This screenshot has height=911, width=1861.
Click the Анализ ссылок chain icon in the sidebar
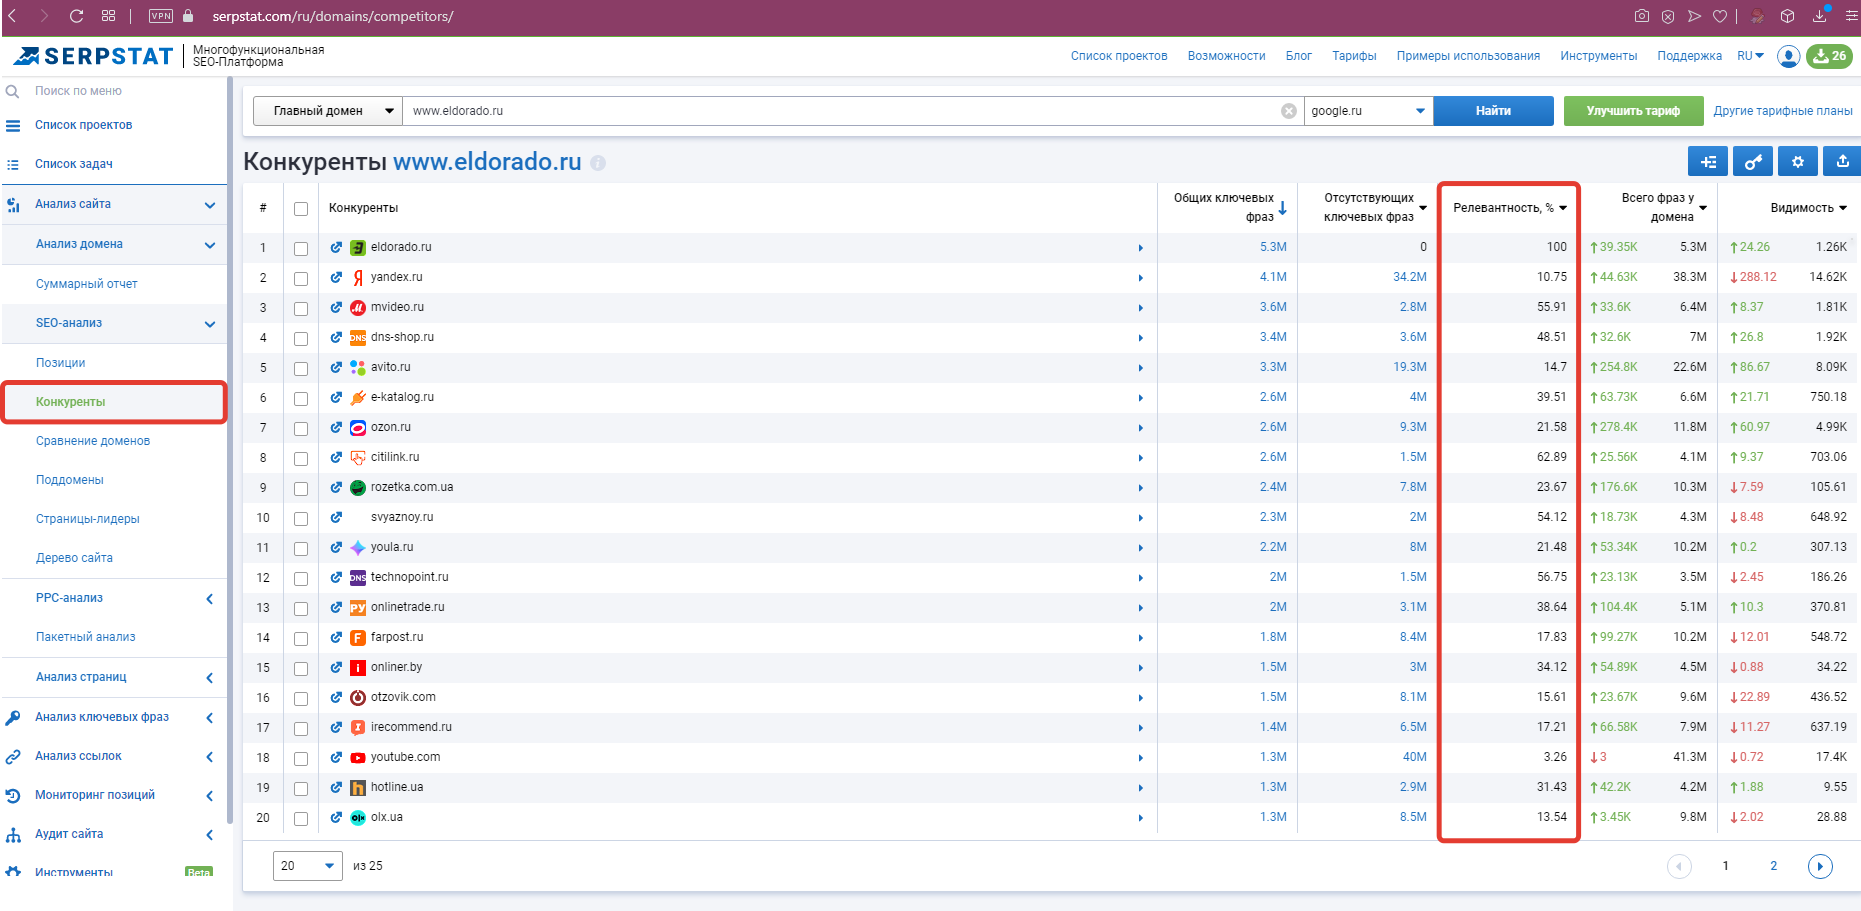[13, 757]
